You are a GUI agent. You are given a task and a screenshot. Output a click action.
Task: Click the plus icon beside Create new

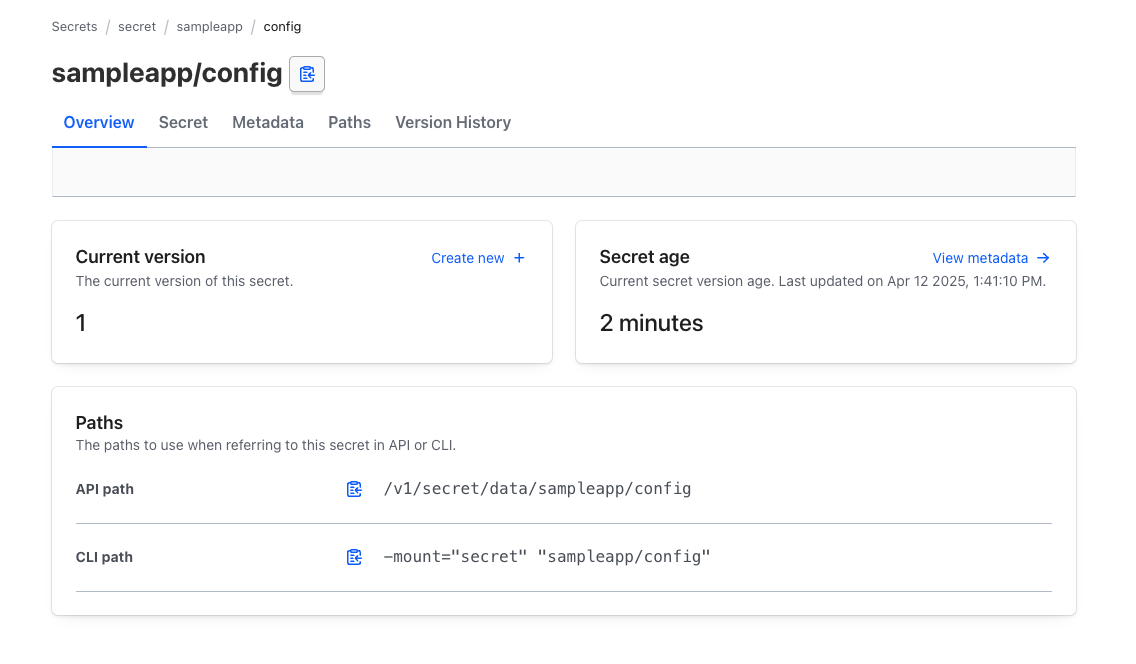(x=519, y=258)
